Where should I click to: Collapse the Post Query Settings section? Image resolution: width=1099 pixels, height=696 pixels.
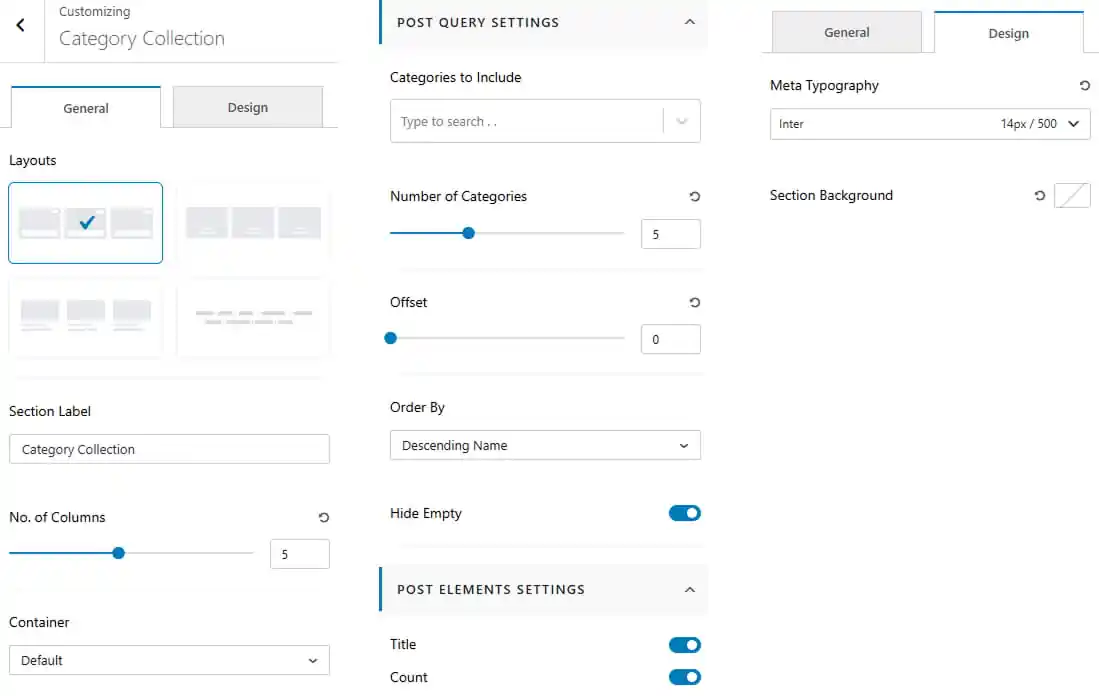point(690,22)
